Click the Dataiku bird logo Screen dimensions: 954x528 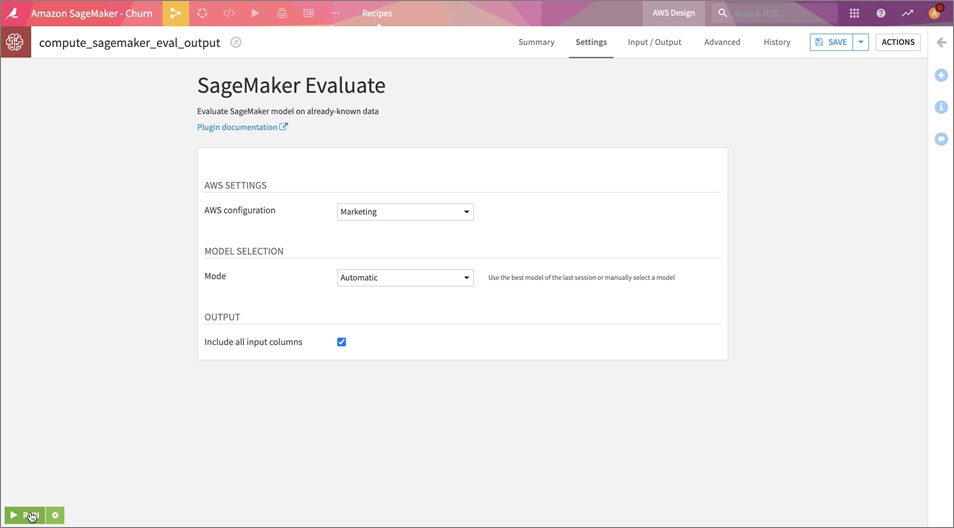[12, 13]
